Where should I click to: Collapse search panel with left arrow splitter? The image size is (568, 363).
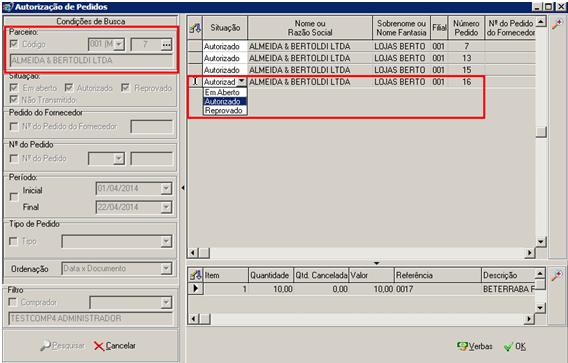coord(183,188)
